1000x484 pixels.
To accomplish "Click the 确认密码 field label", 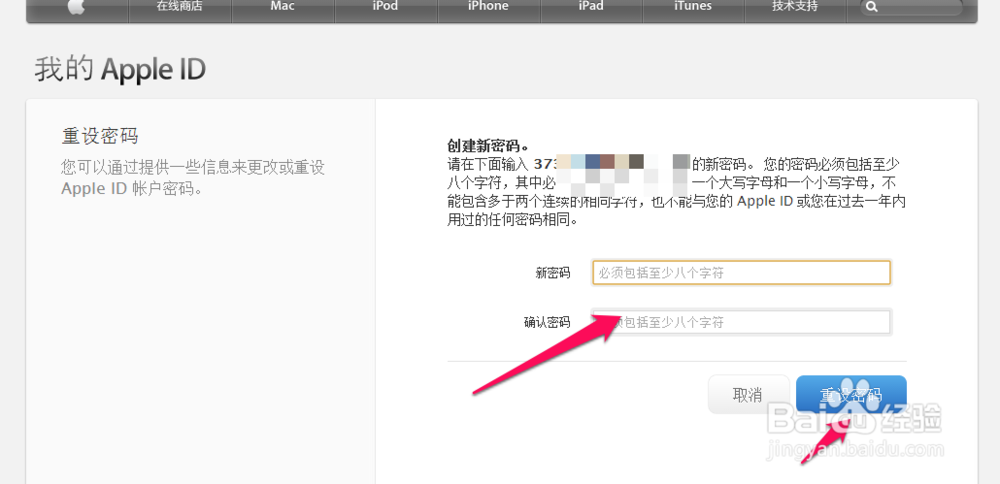I will [547, 322].
